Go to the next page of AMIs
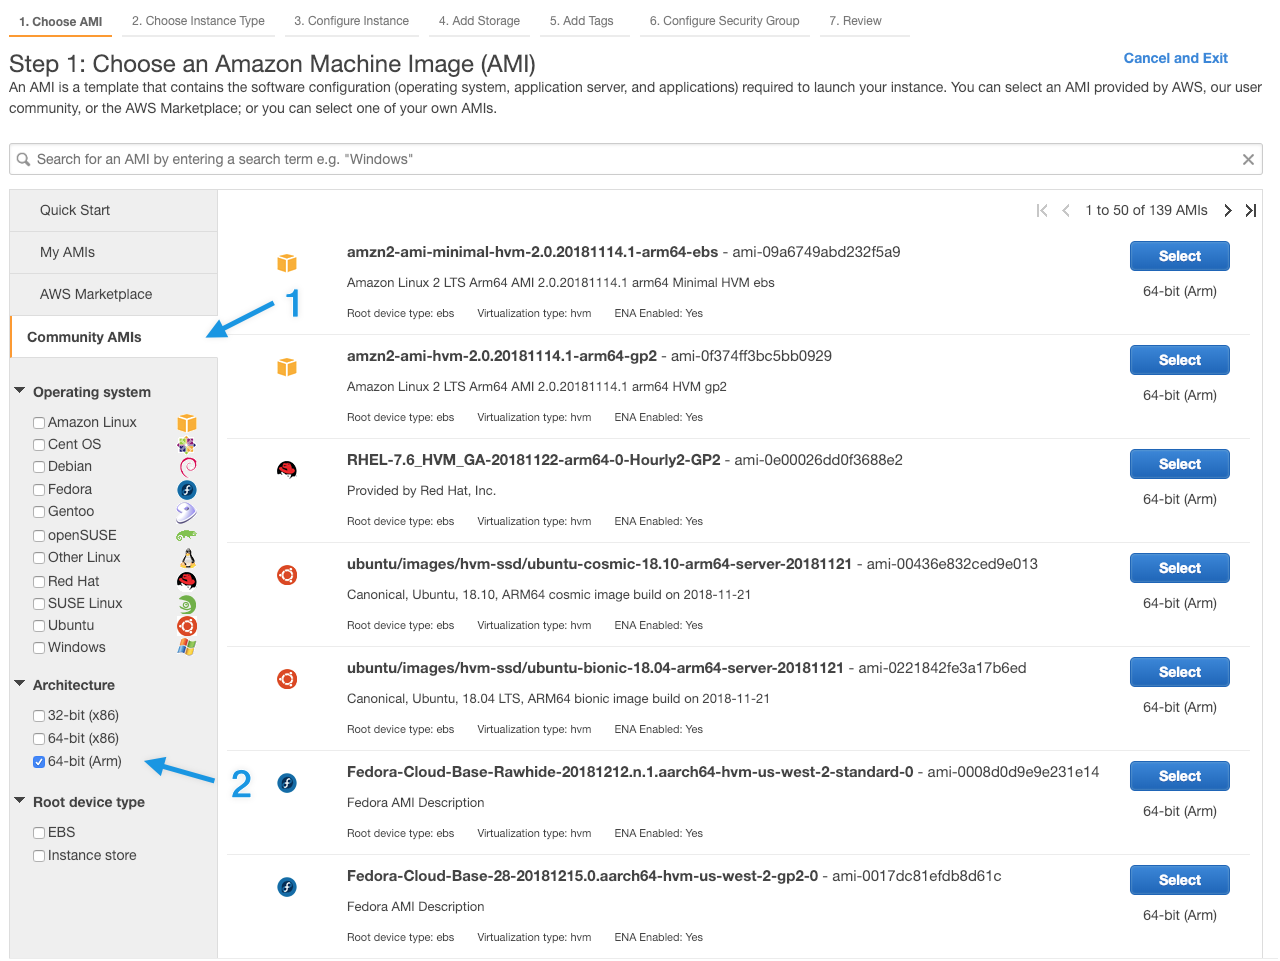Screen dimensions: 1280x961 (1228, 210)
